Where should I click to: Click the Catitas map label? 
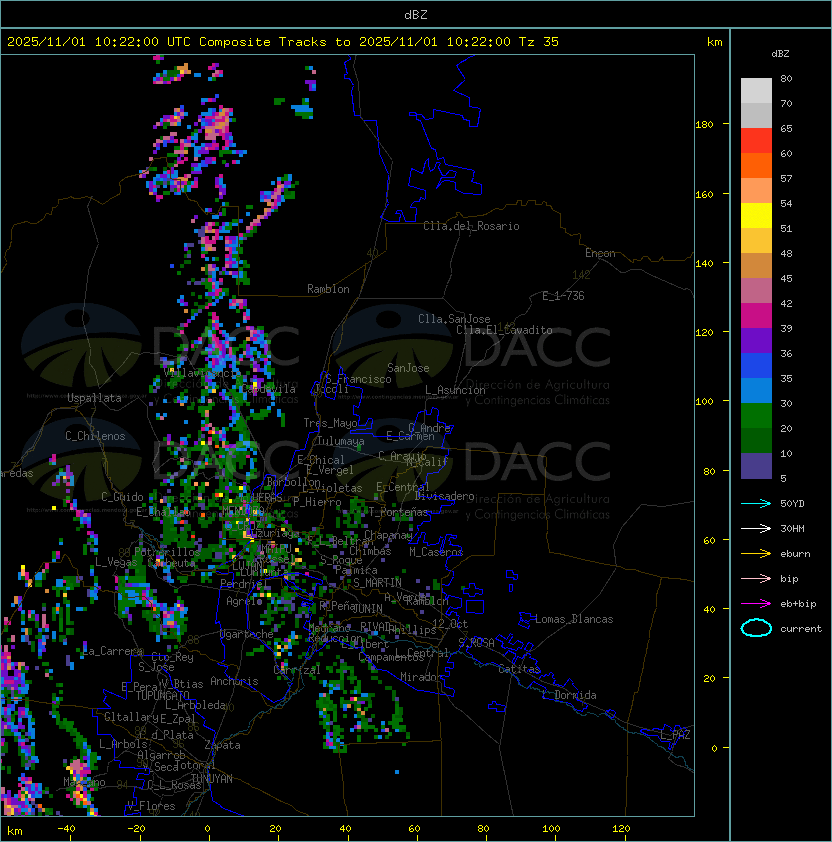[519, 669]
